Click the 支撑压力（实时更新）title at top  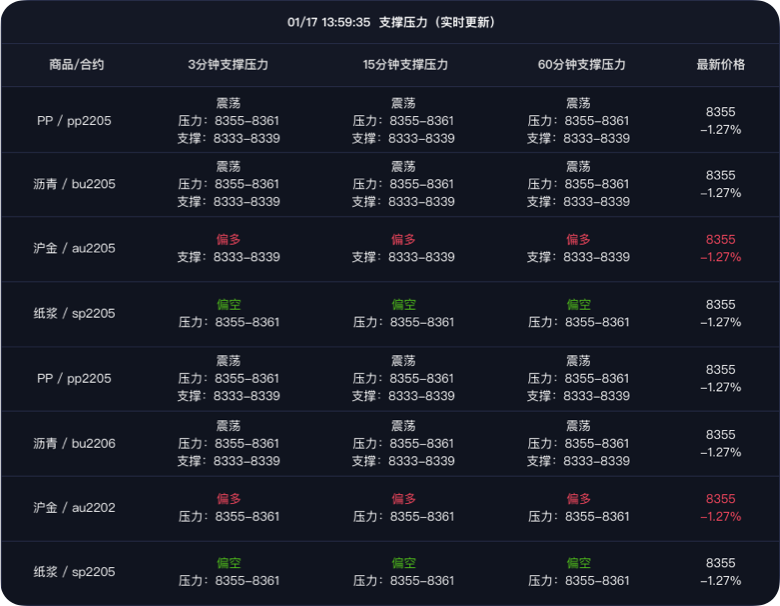point(437,22)
